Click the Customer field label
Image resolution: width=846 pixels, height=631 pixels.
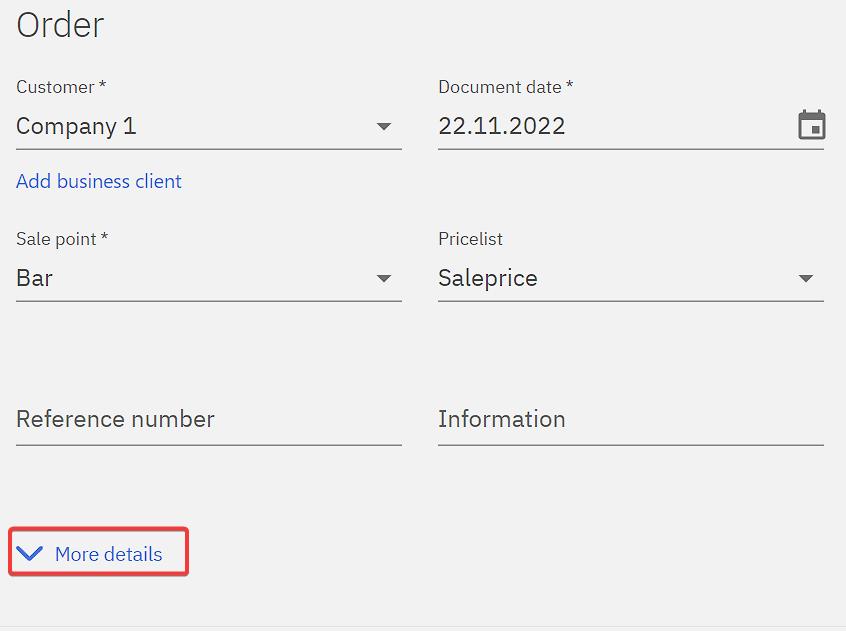[x=55, y=87]
